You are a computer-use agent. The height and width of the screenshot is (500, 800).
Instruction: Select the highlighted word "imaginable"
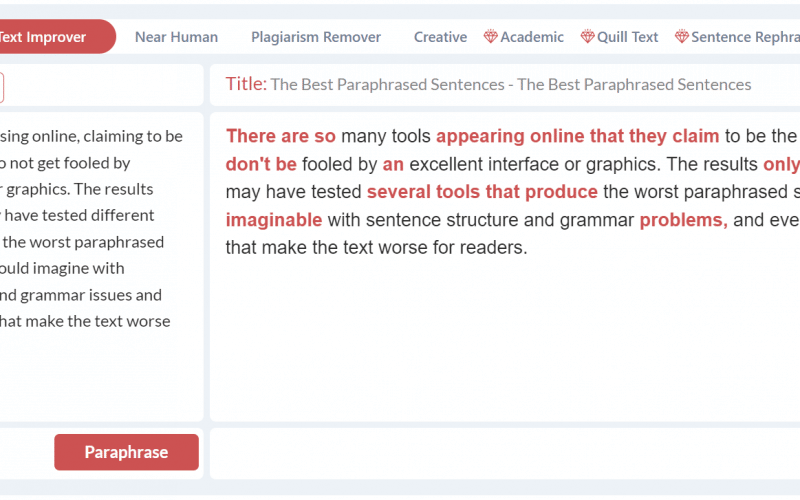tap(273, 219)
